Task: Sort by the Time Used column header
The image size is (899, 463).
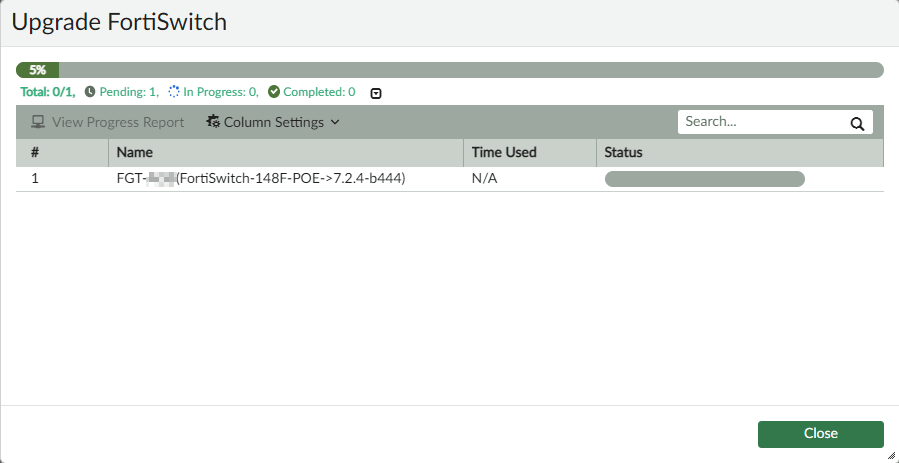Action: click(530, 152)
